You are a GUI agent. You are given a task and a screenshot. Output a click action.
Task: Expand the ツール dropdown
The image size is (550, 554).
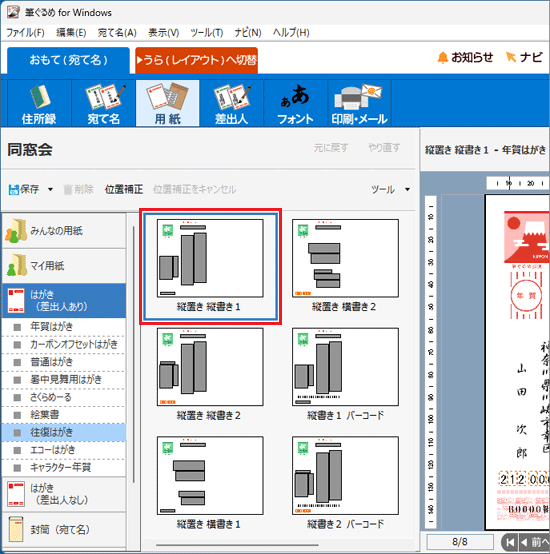[407, 190]
